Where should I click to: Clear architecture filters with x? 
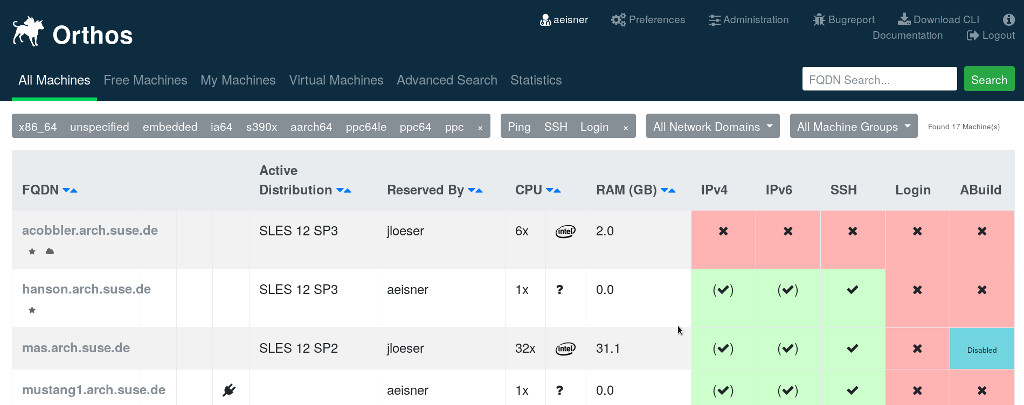[x=480, y=127]
